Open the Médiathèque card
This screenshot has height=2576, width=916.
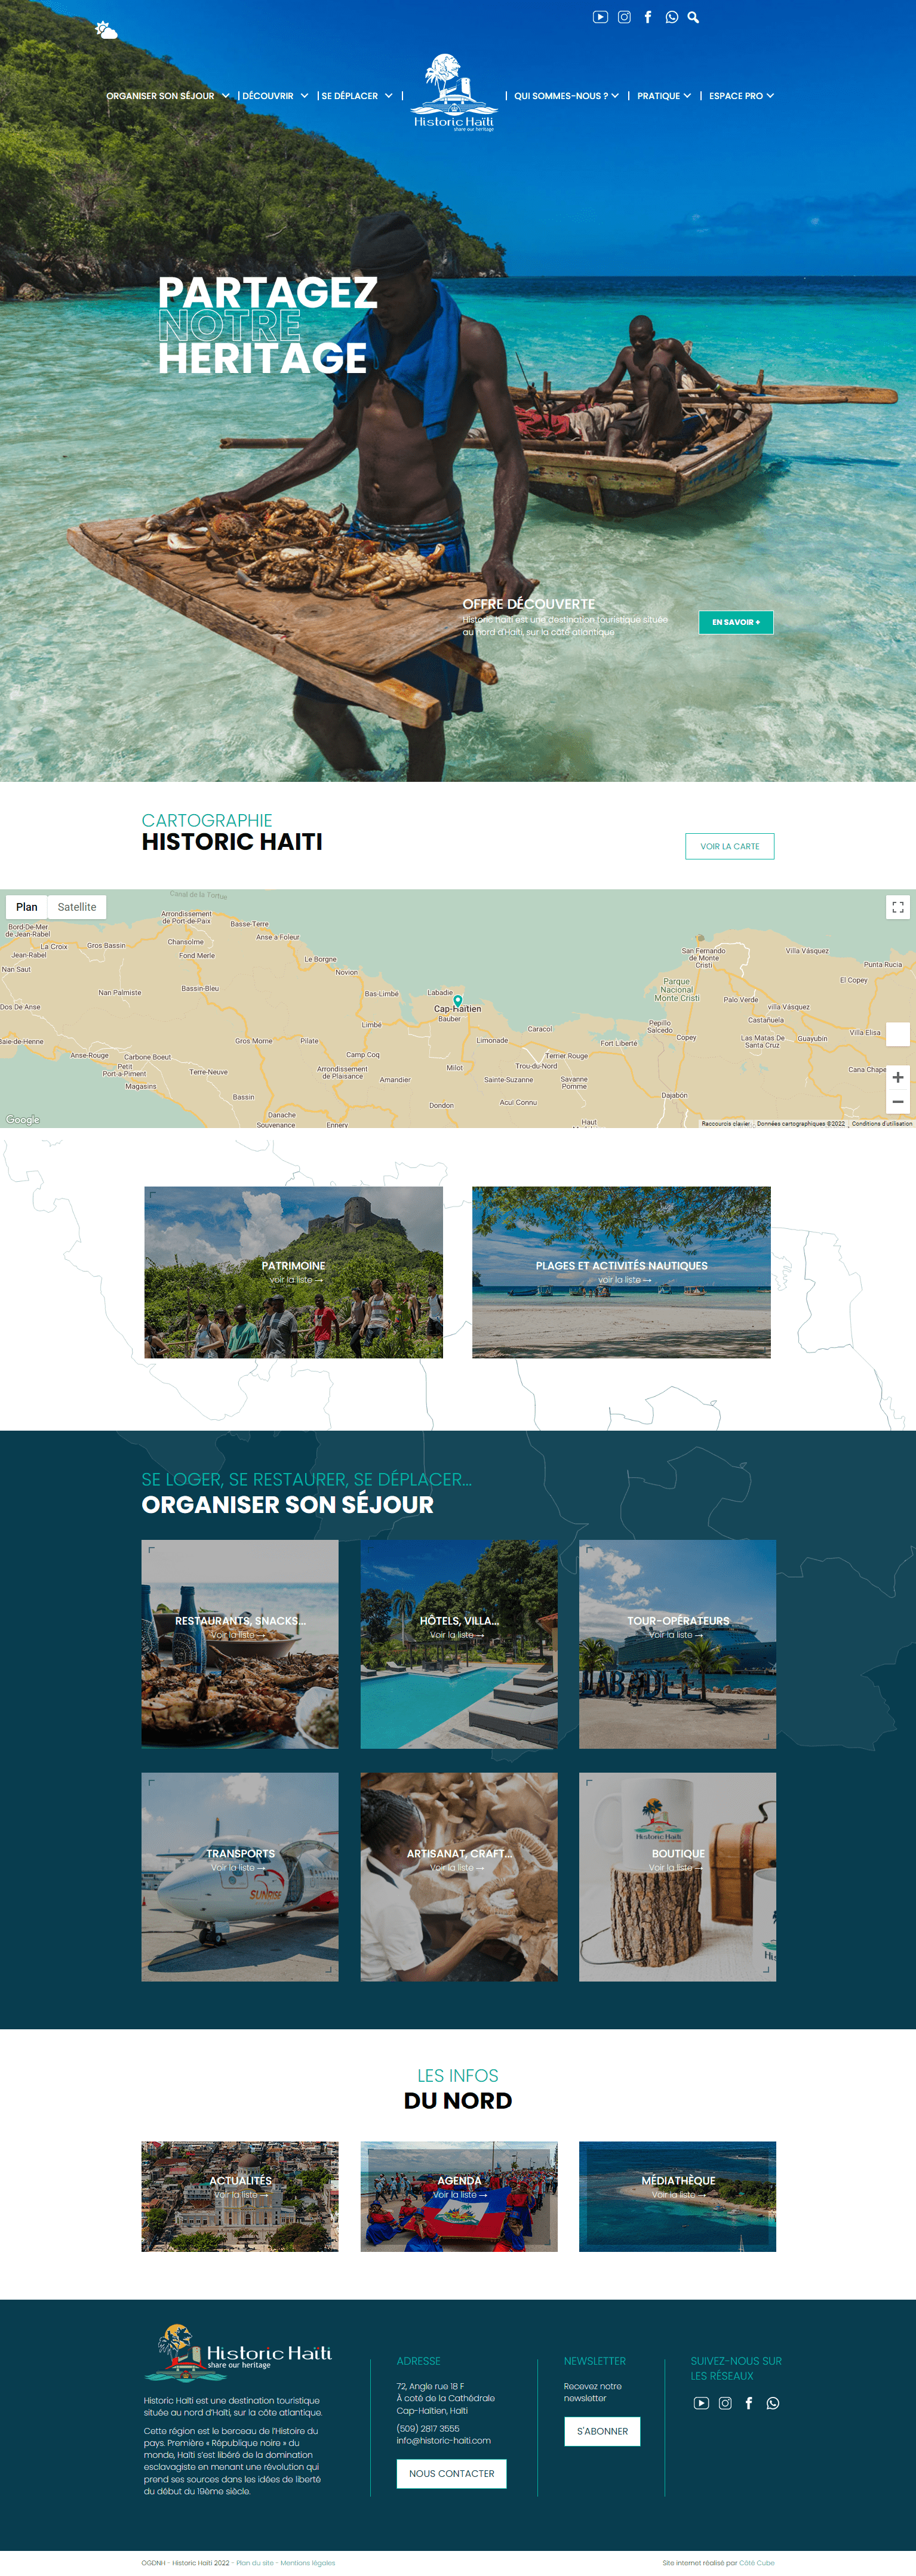(677, 2196)
